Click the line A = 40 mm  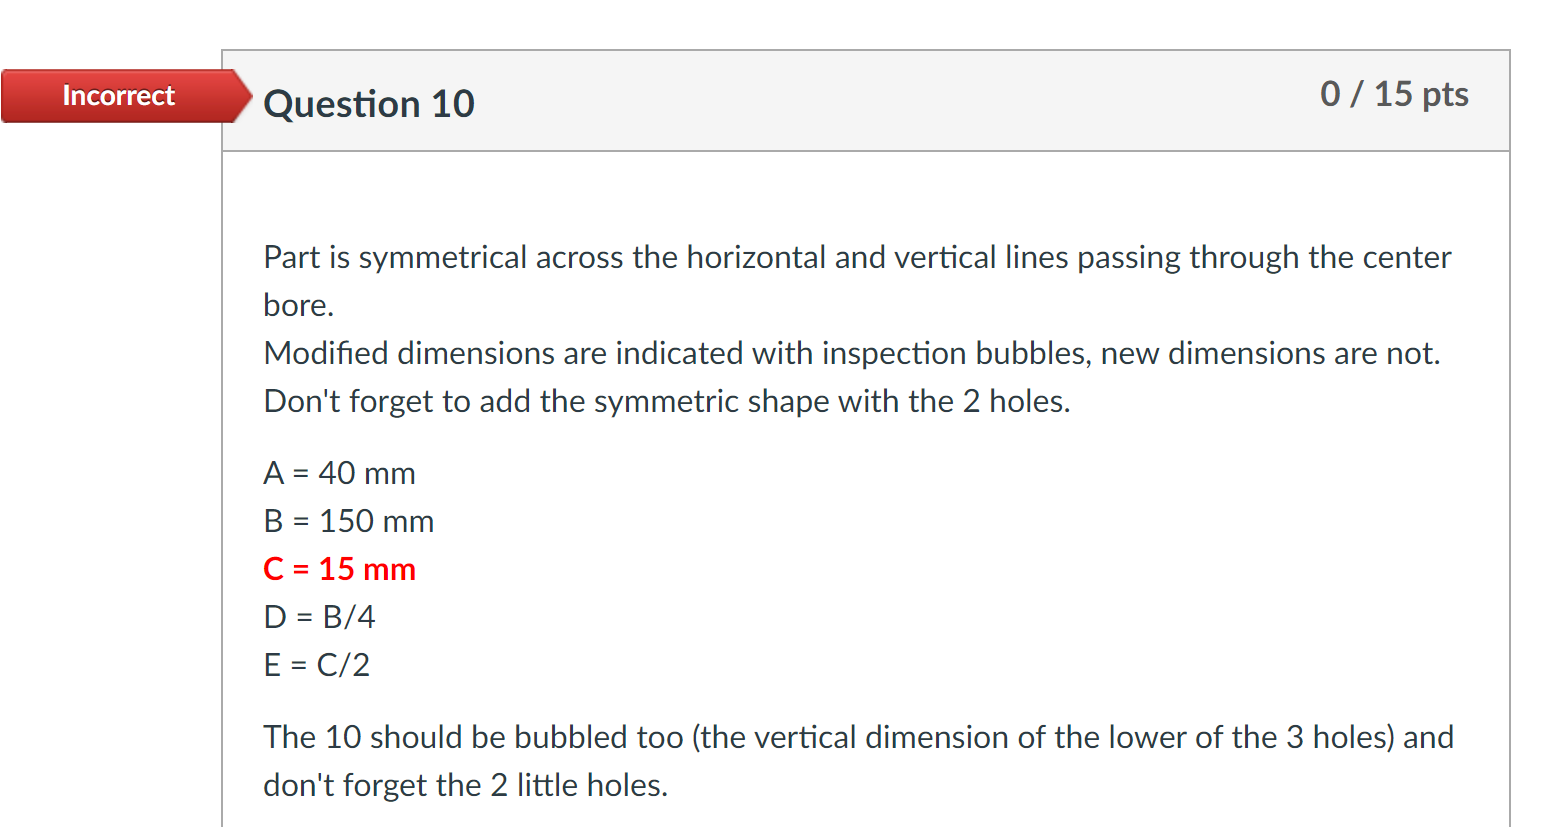(339, 472)
